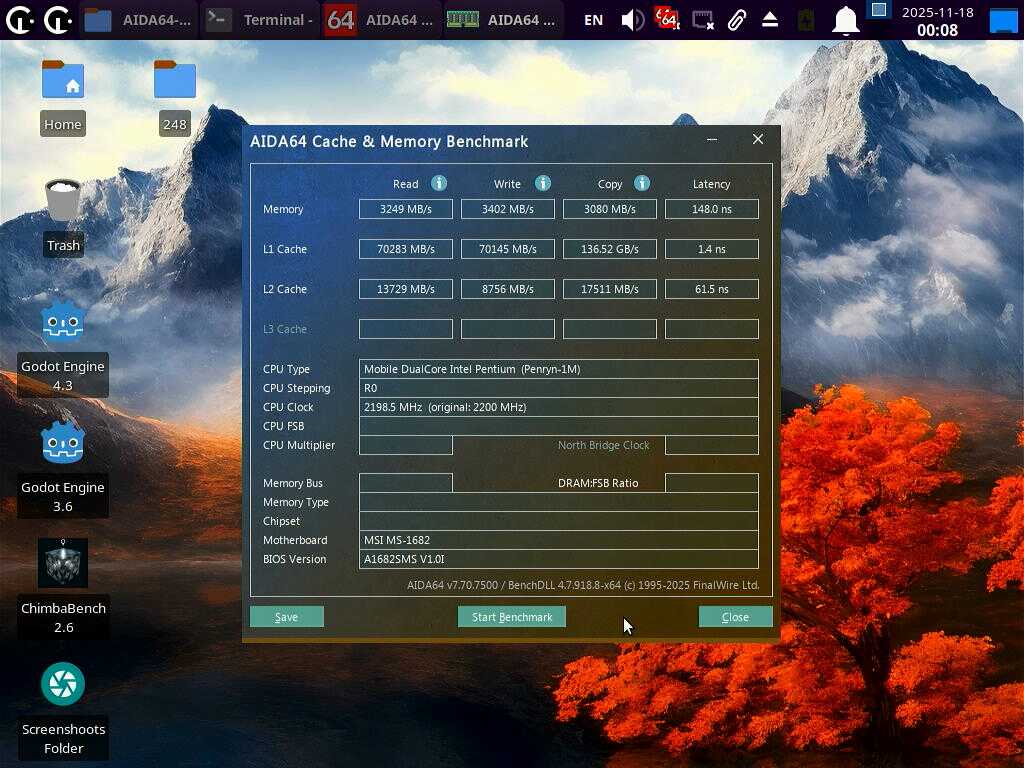
Task: Click the CPU Stepping value R0
Action: (x=558, y=388)
